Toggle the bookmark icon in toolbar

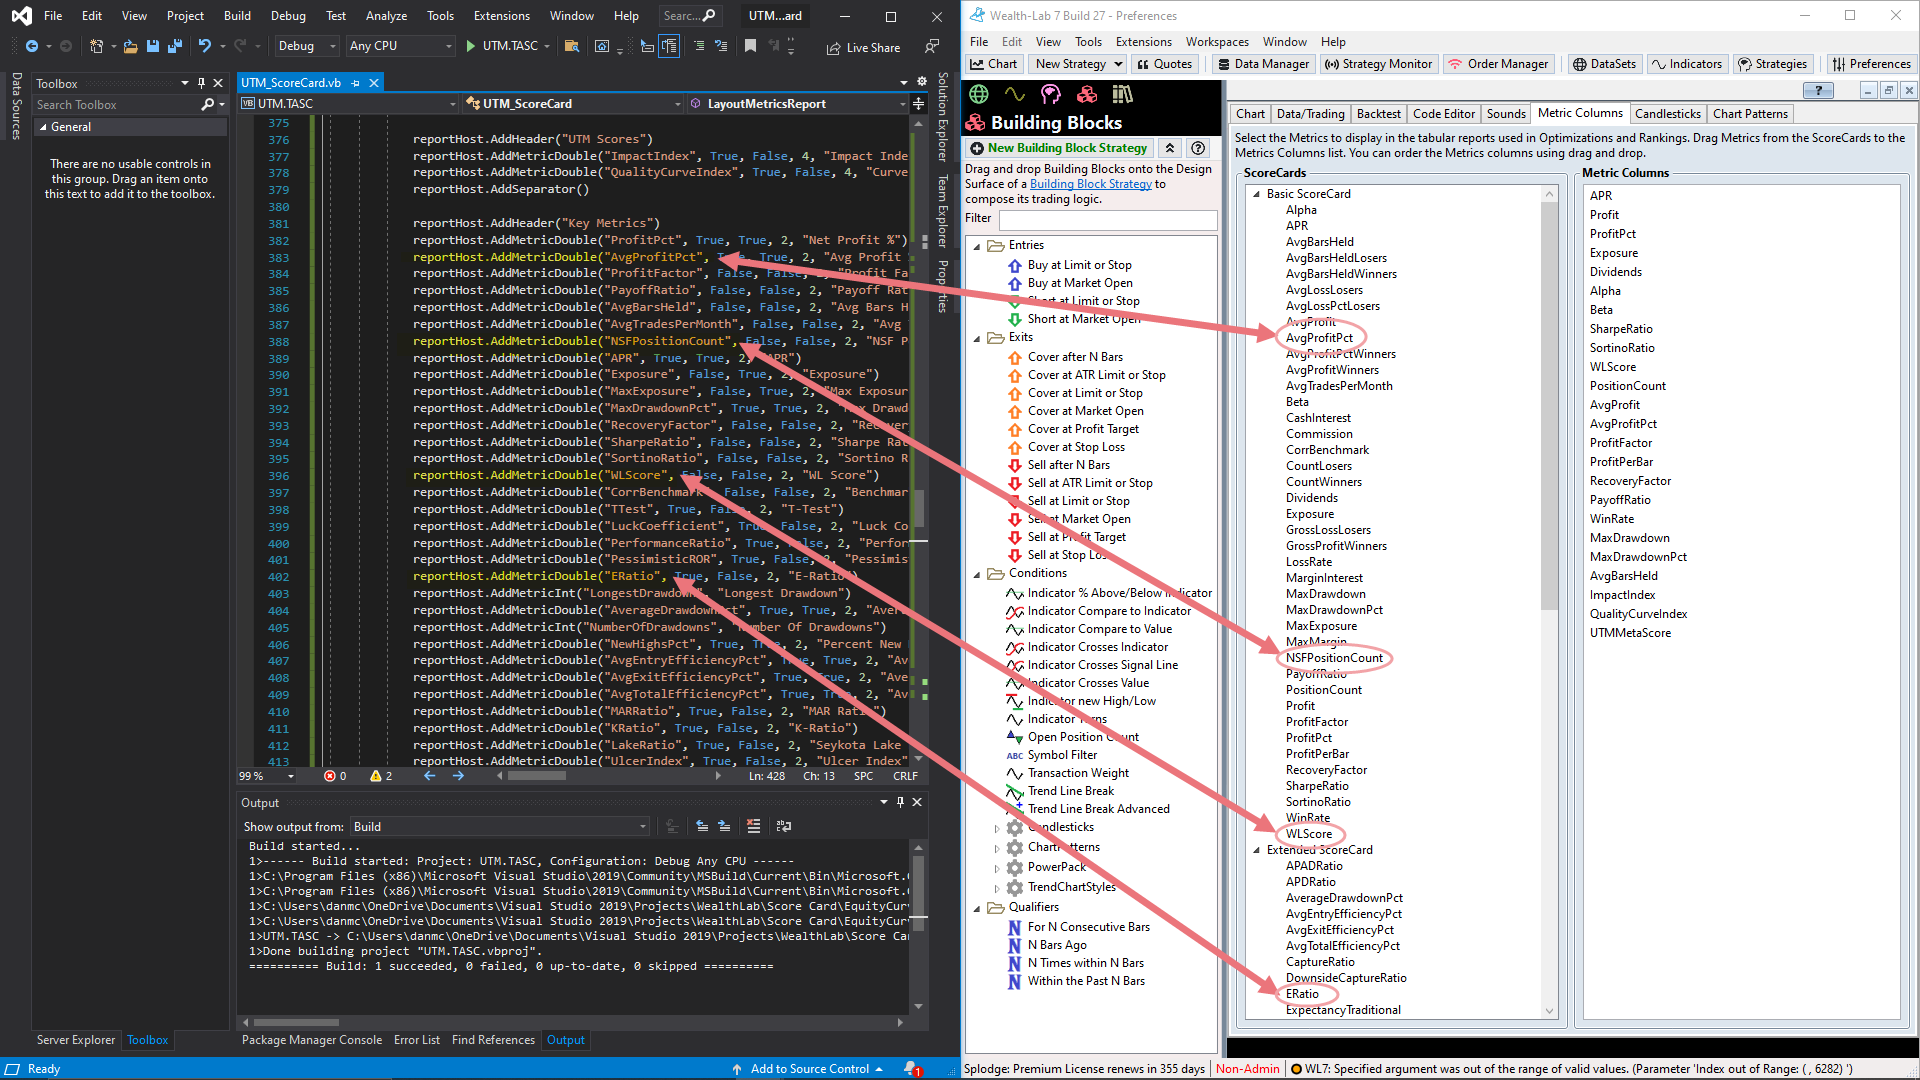[750, 46]
